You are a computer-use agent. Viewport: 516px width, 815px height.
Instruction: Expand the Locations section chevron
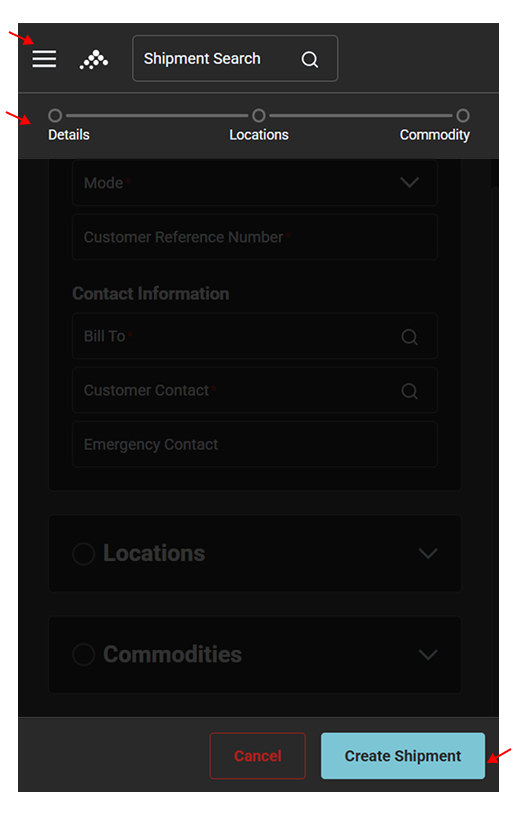click(x=428, y=554)
